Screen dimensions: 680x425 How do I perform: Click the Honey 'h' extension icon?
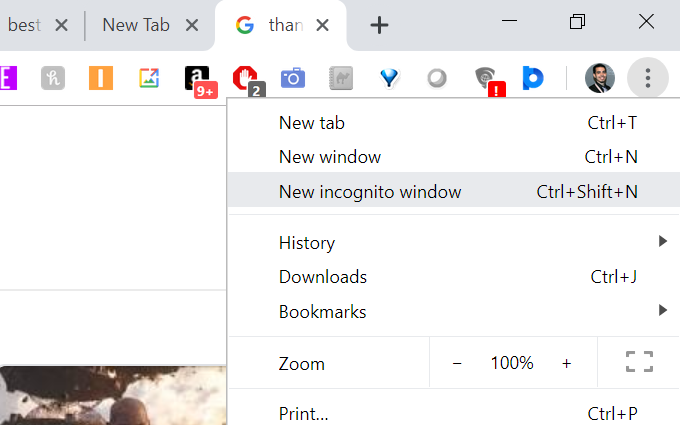click(x=53, y=78)
